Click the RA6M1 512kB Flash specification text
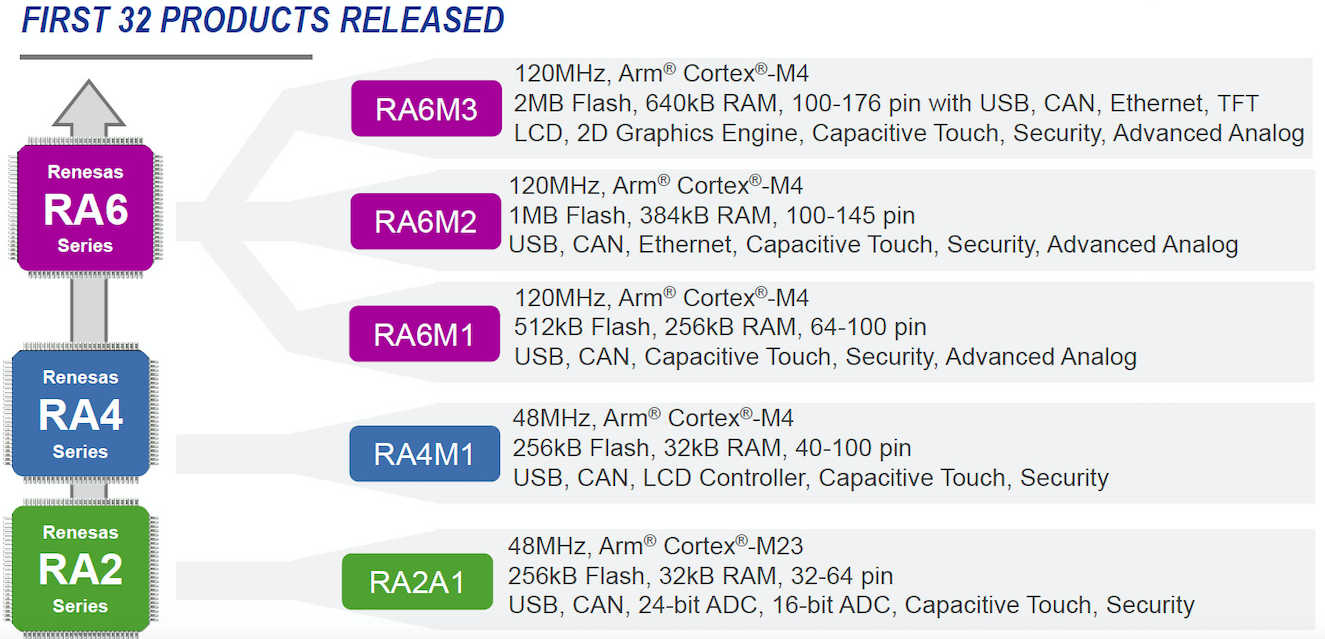The width and height of the screenshot is (1325, 639). 720,327
